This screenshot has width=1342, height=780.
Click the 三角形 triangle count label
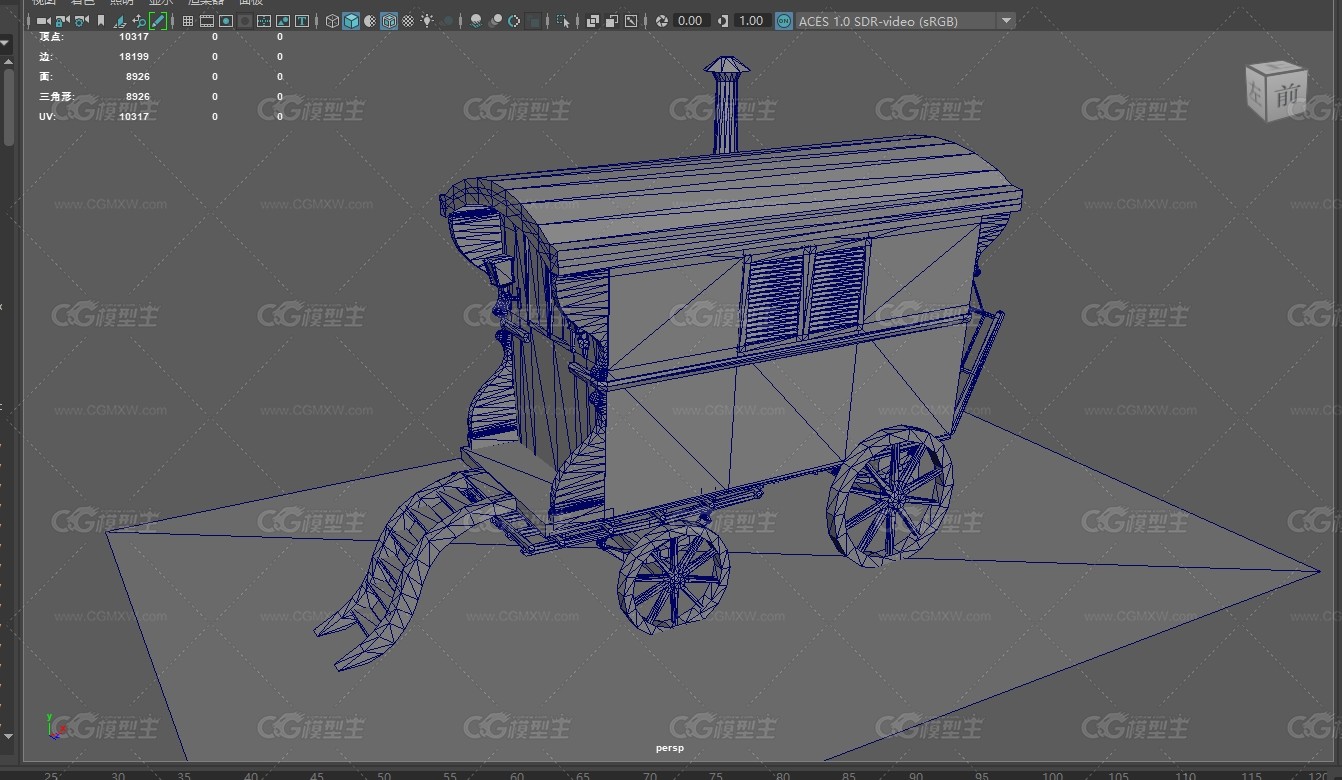[56, 97]
